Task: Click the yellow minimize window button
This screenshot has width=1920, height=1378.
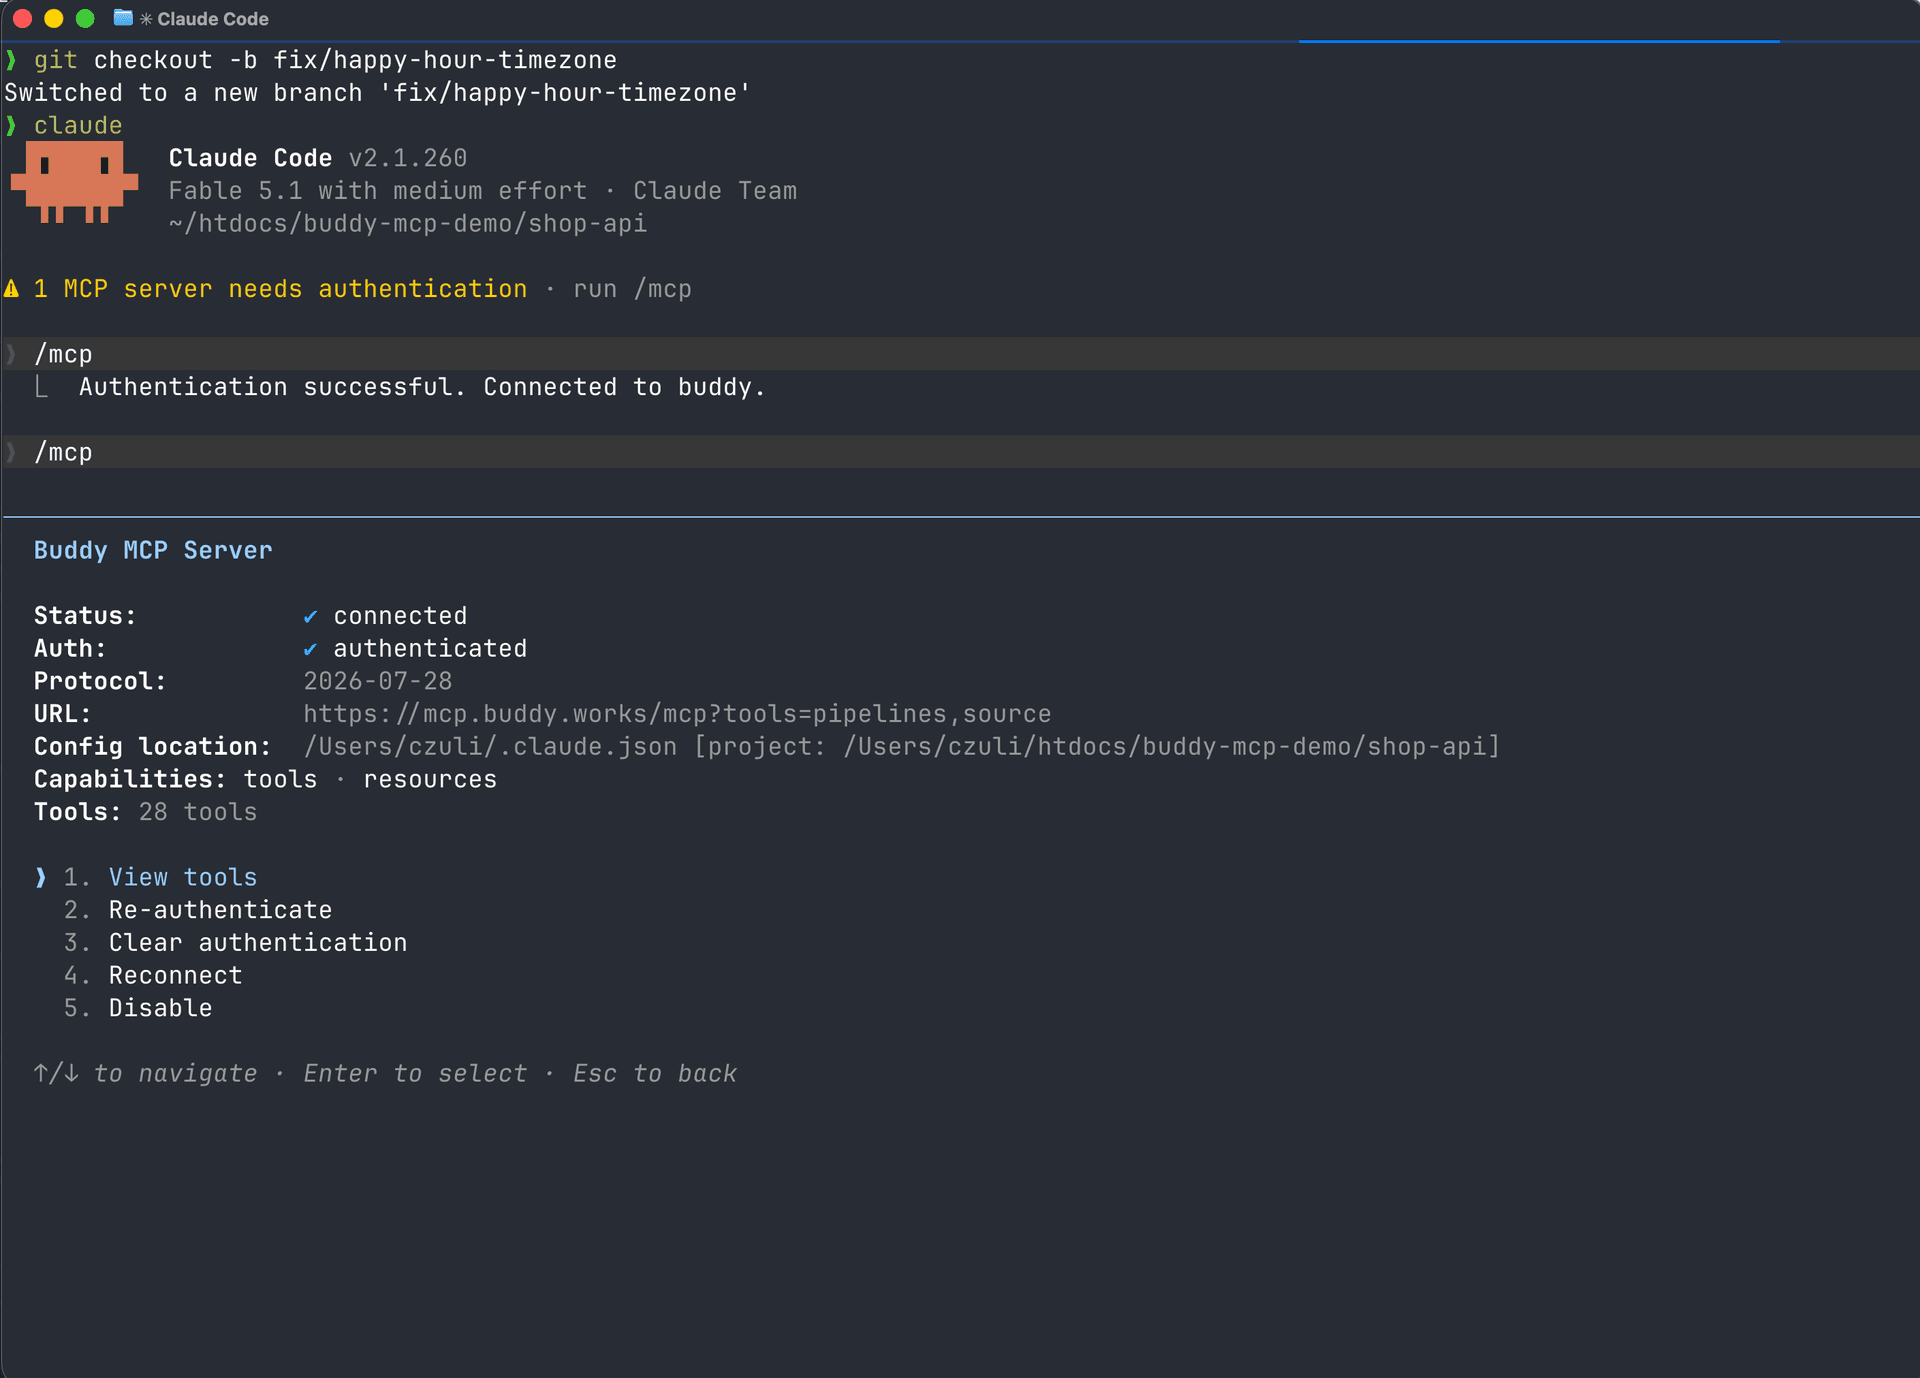Action: 54,19
